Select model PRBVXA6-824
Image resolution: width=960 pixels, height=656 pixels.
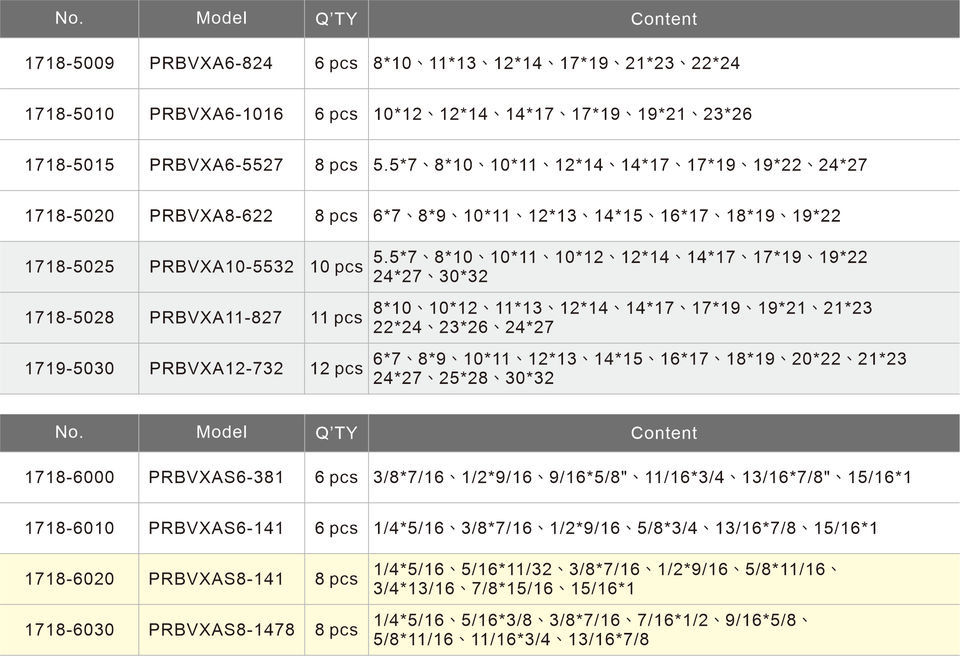[x=210, y=63]
